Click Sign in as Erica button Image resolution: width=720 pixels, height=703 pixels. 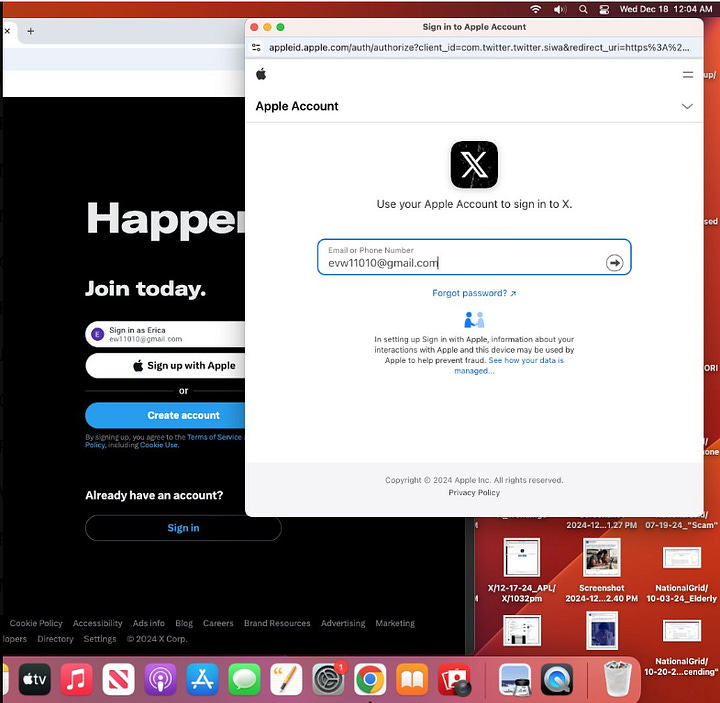(165, 334)
